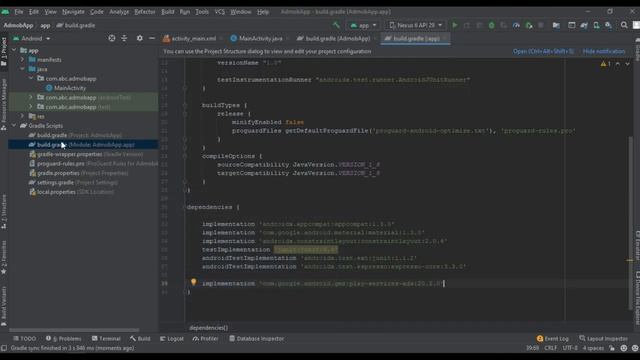Open the Problems tool window
This screenshot has width=640, height=360.
click(x=64, y=339)
